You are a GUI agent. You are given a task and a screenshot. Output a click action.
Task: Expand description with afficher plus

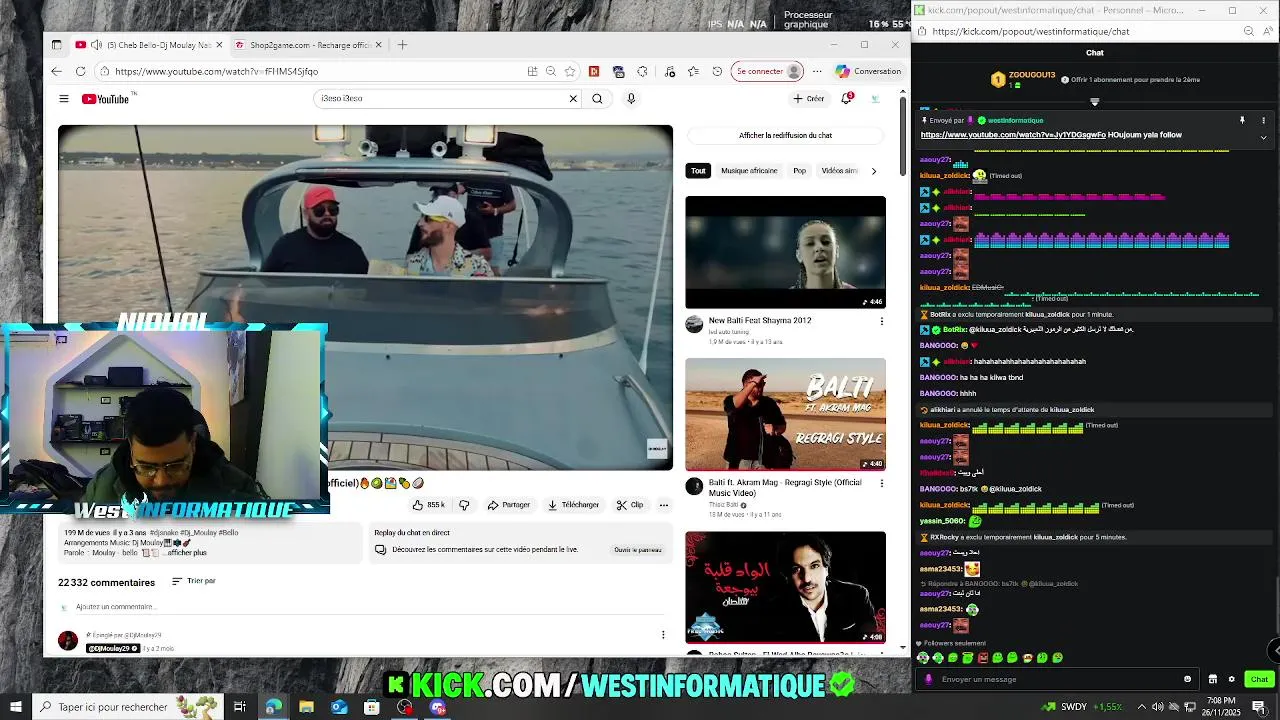187,553
